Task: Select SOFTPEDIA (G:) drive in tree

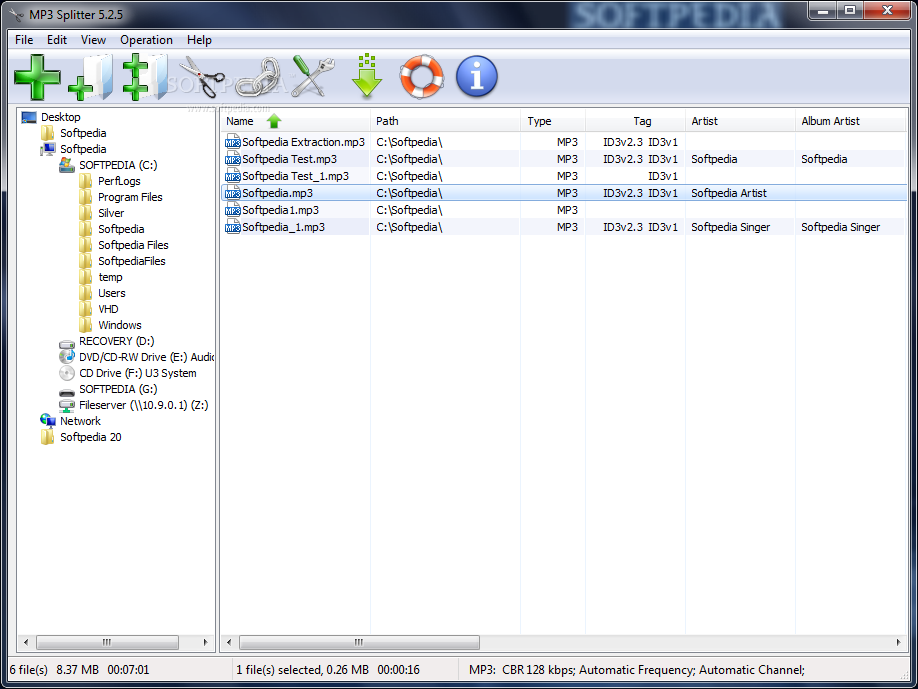Action: [x=118, y=389]
